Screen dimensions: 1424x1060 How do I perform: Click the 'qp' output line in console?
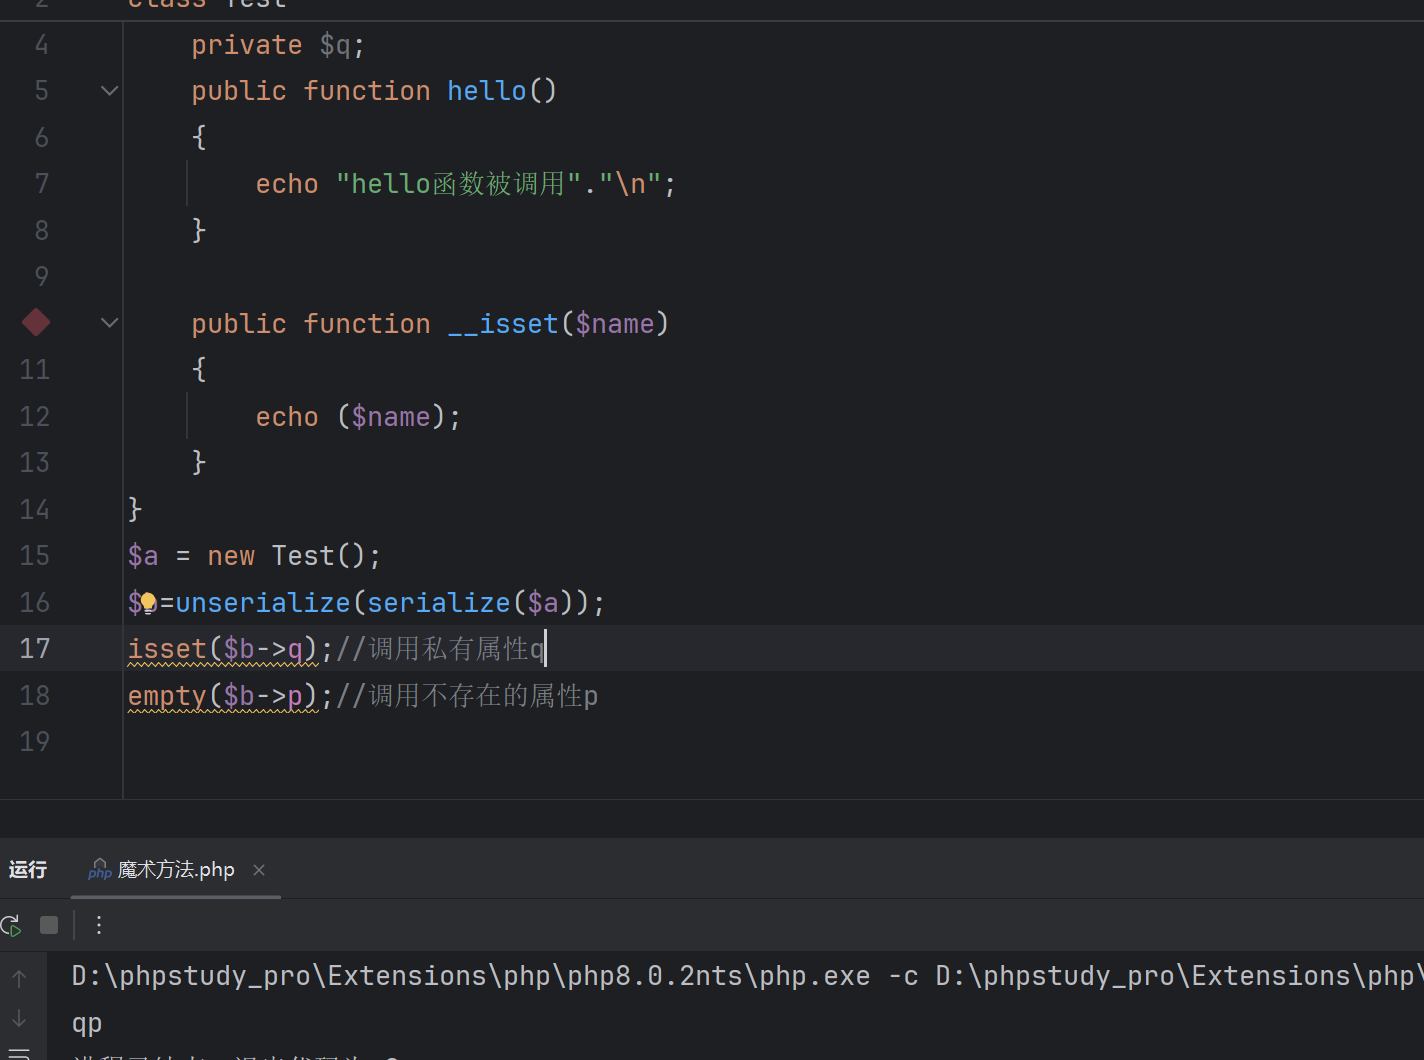(87, 1023)
